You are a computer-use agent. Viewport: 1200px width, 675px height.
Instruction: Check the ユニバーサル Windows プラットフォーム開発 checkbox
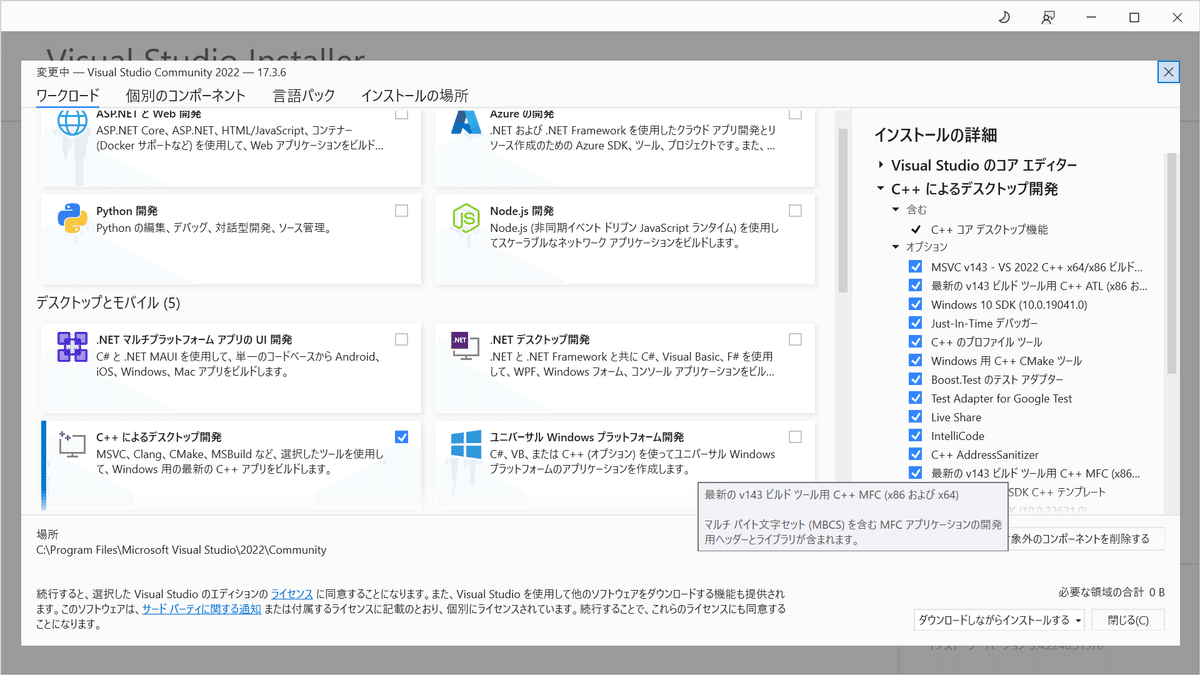click(x=795, y=437)
